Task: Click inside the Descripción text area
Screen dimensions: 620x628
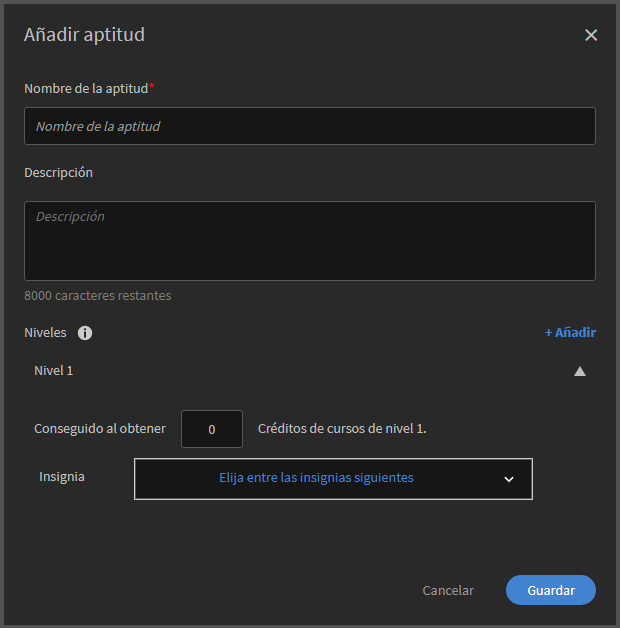Action: point(310,241)
